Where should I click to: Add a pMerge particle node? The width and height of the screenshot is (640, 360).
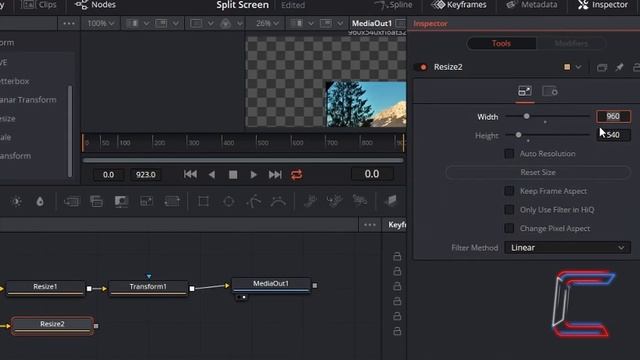click(x=334, y=201)
